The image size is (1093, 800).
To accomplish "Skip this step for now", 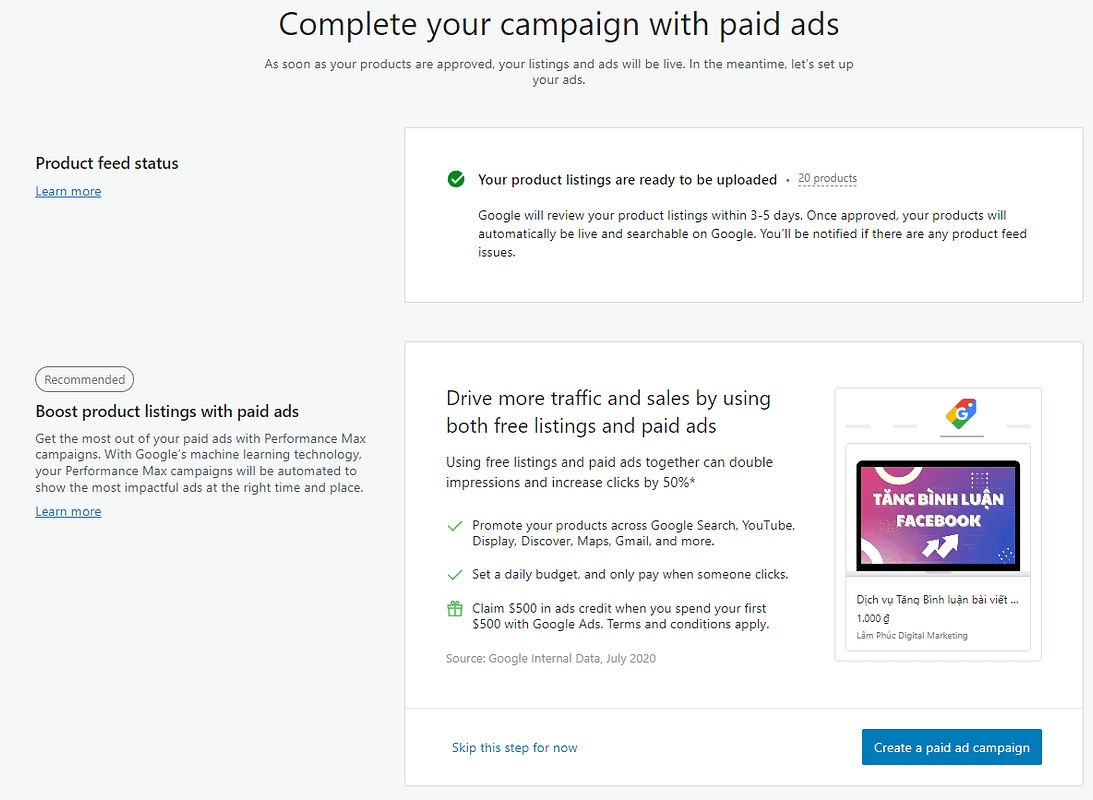I will tap(514, 747).
